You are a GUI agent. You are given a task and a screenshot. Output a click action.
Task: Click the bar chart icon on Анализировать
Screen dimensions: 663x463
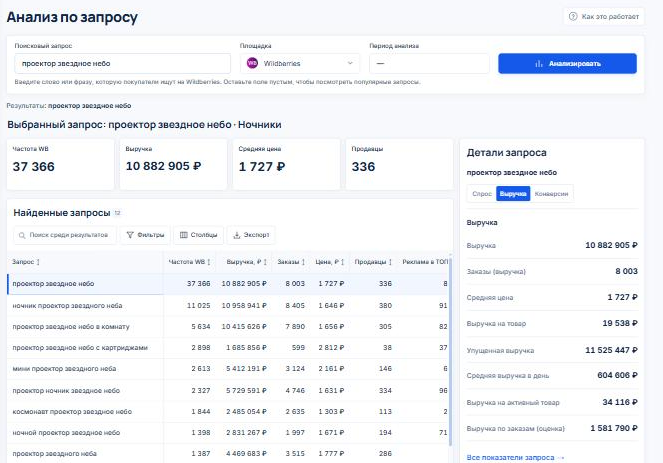pos(539,64)
